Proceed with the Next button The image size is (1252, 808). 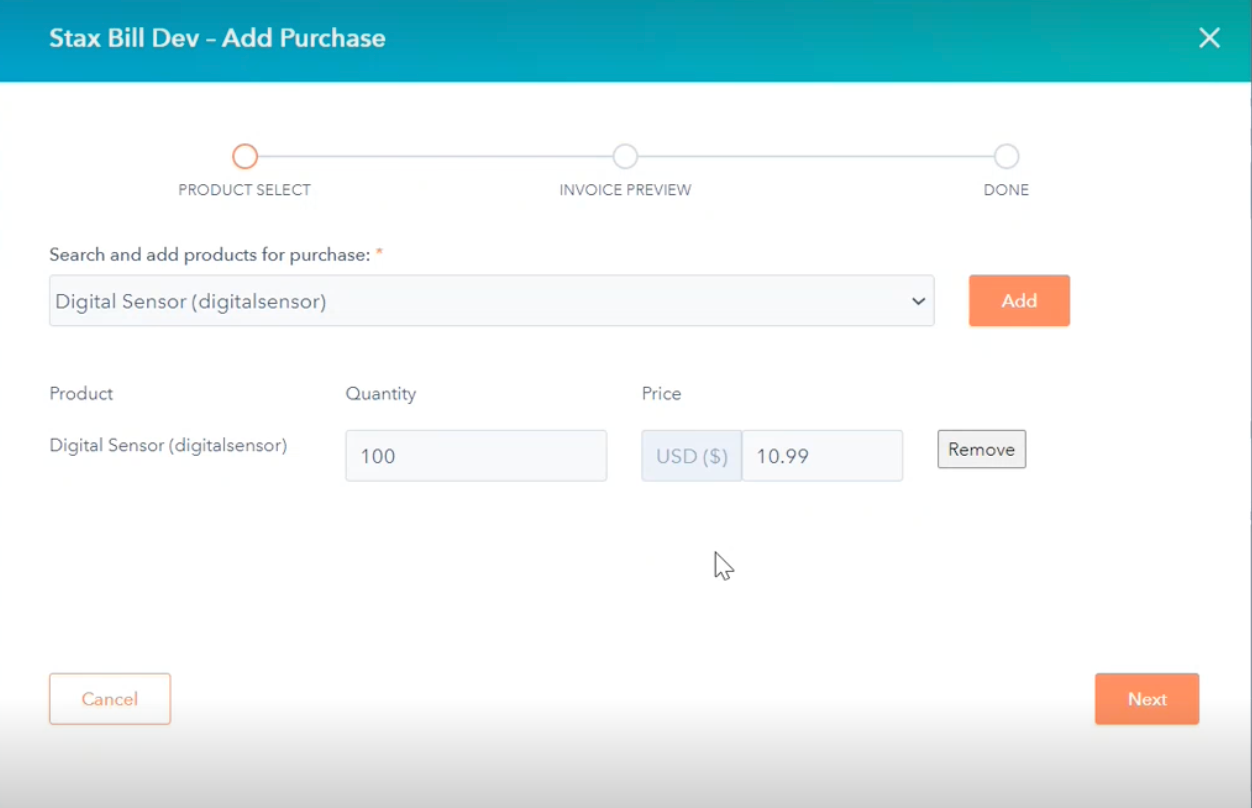click(1147, 699)
